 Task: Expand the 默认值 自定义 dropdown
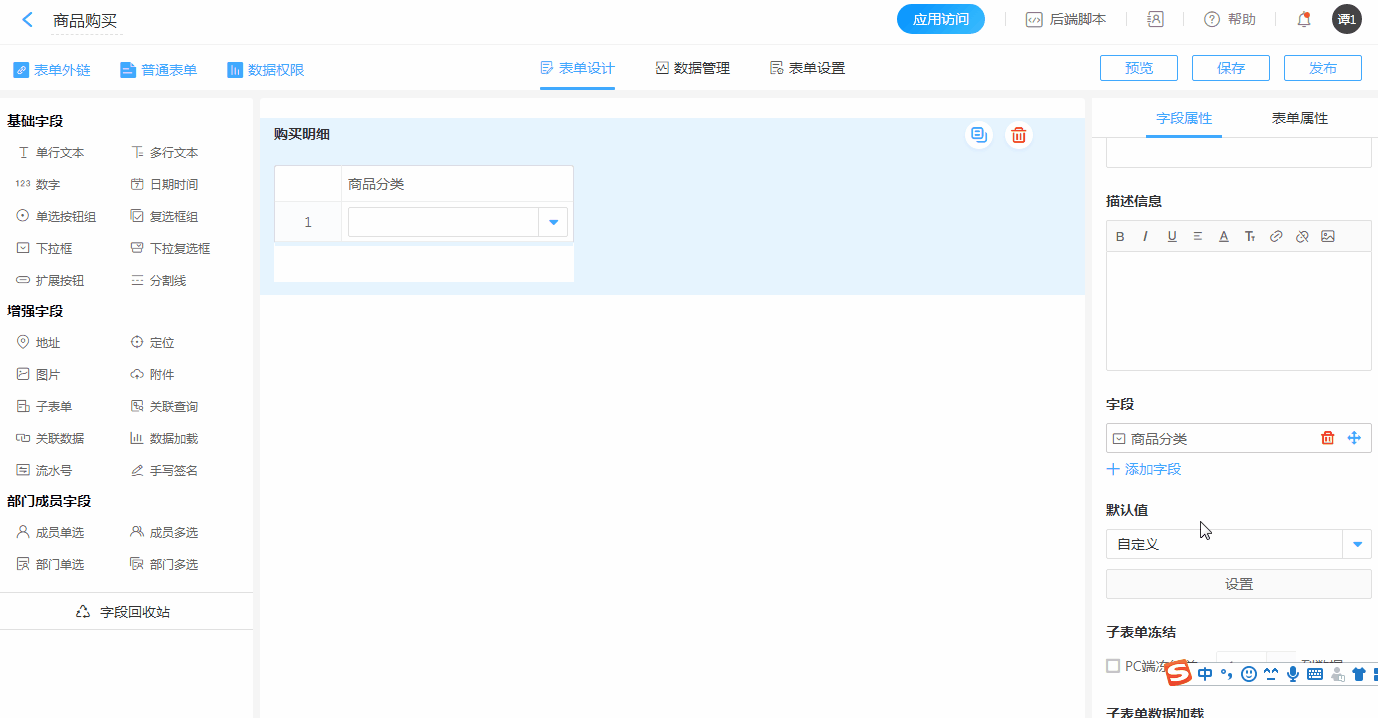pyautogui.click(x=1357, y=544)
